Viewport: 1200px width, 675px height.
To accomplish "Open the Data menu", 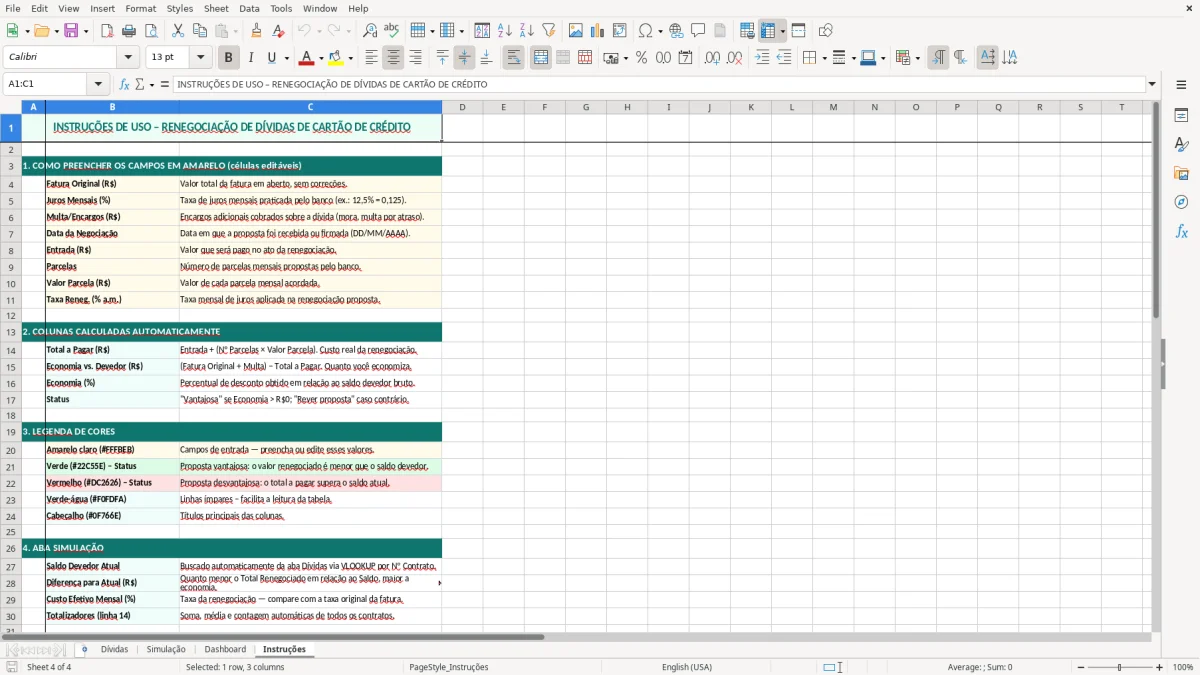I will point(249,8).
